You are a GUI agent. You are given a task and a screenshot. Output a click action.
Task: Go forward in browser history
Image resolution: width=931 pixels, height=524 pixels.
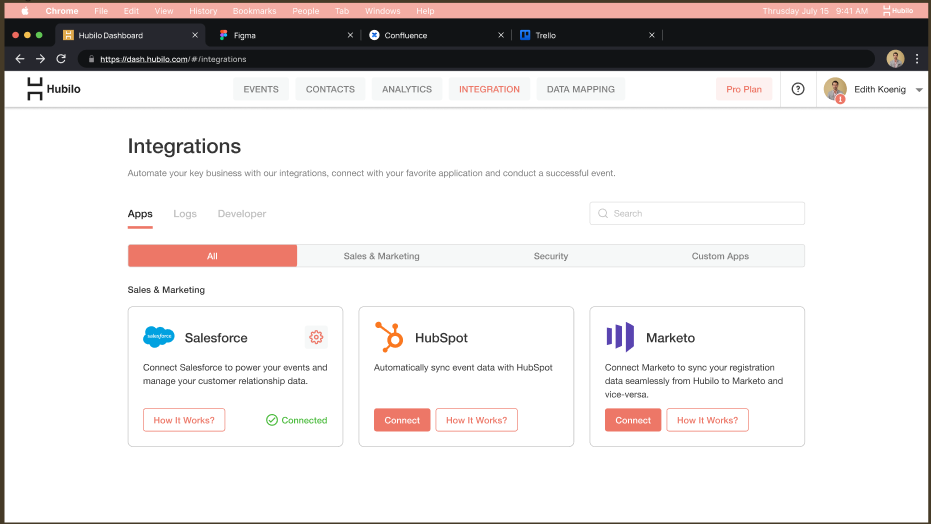(x=40, y=59)
